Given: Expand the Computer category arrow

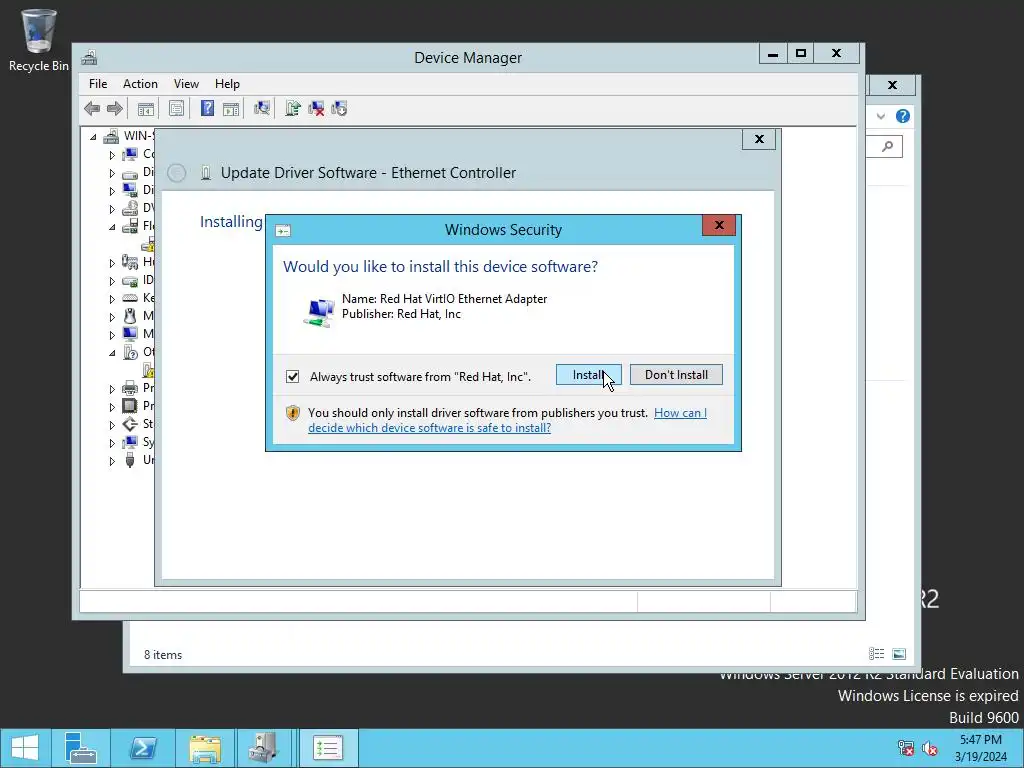Looking at the screenshot, I should point(112,155).
